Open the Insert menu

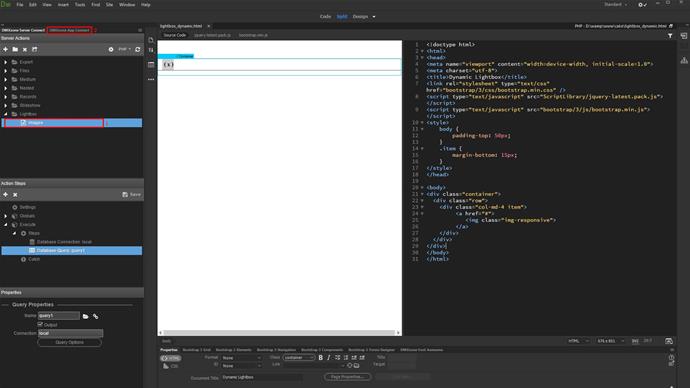[x=63, y=4]
